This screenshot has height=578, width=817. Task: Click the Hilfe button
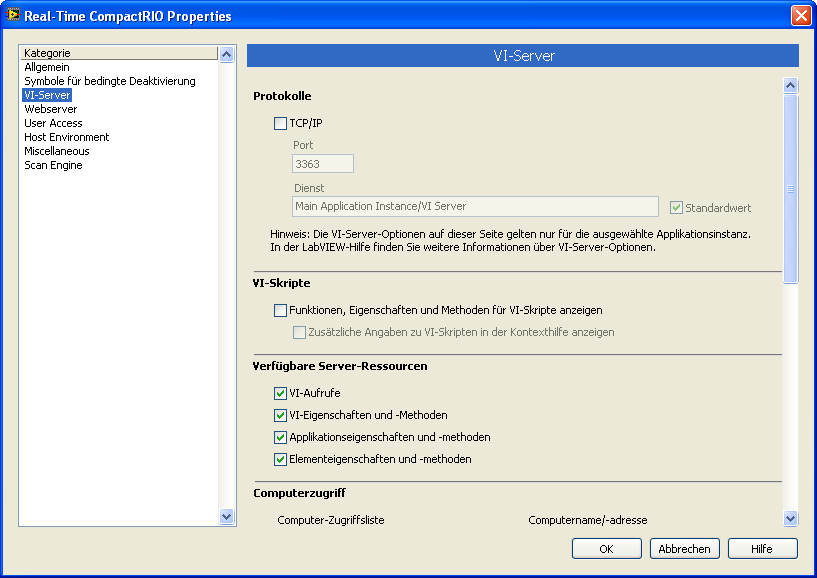pyautogui.click(x=763, y=549)
